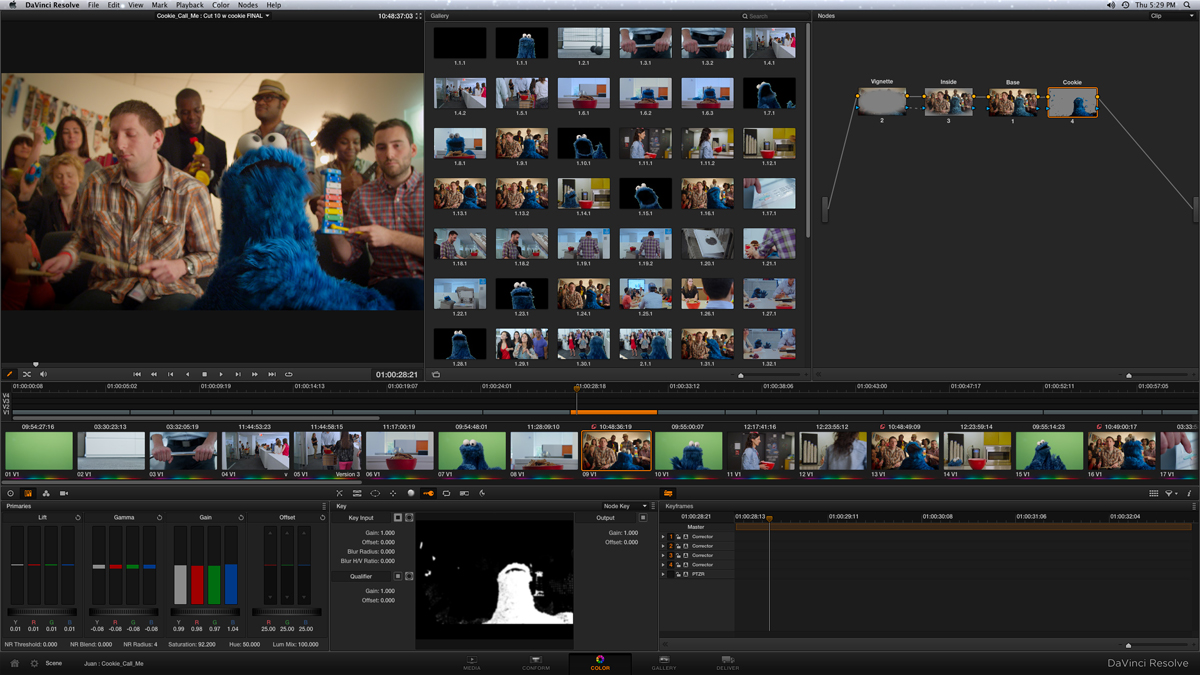Open the filter funnel dropdown above Keyframes
This screenshot has height=675, width=1200.
(x=1170, y=493)
